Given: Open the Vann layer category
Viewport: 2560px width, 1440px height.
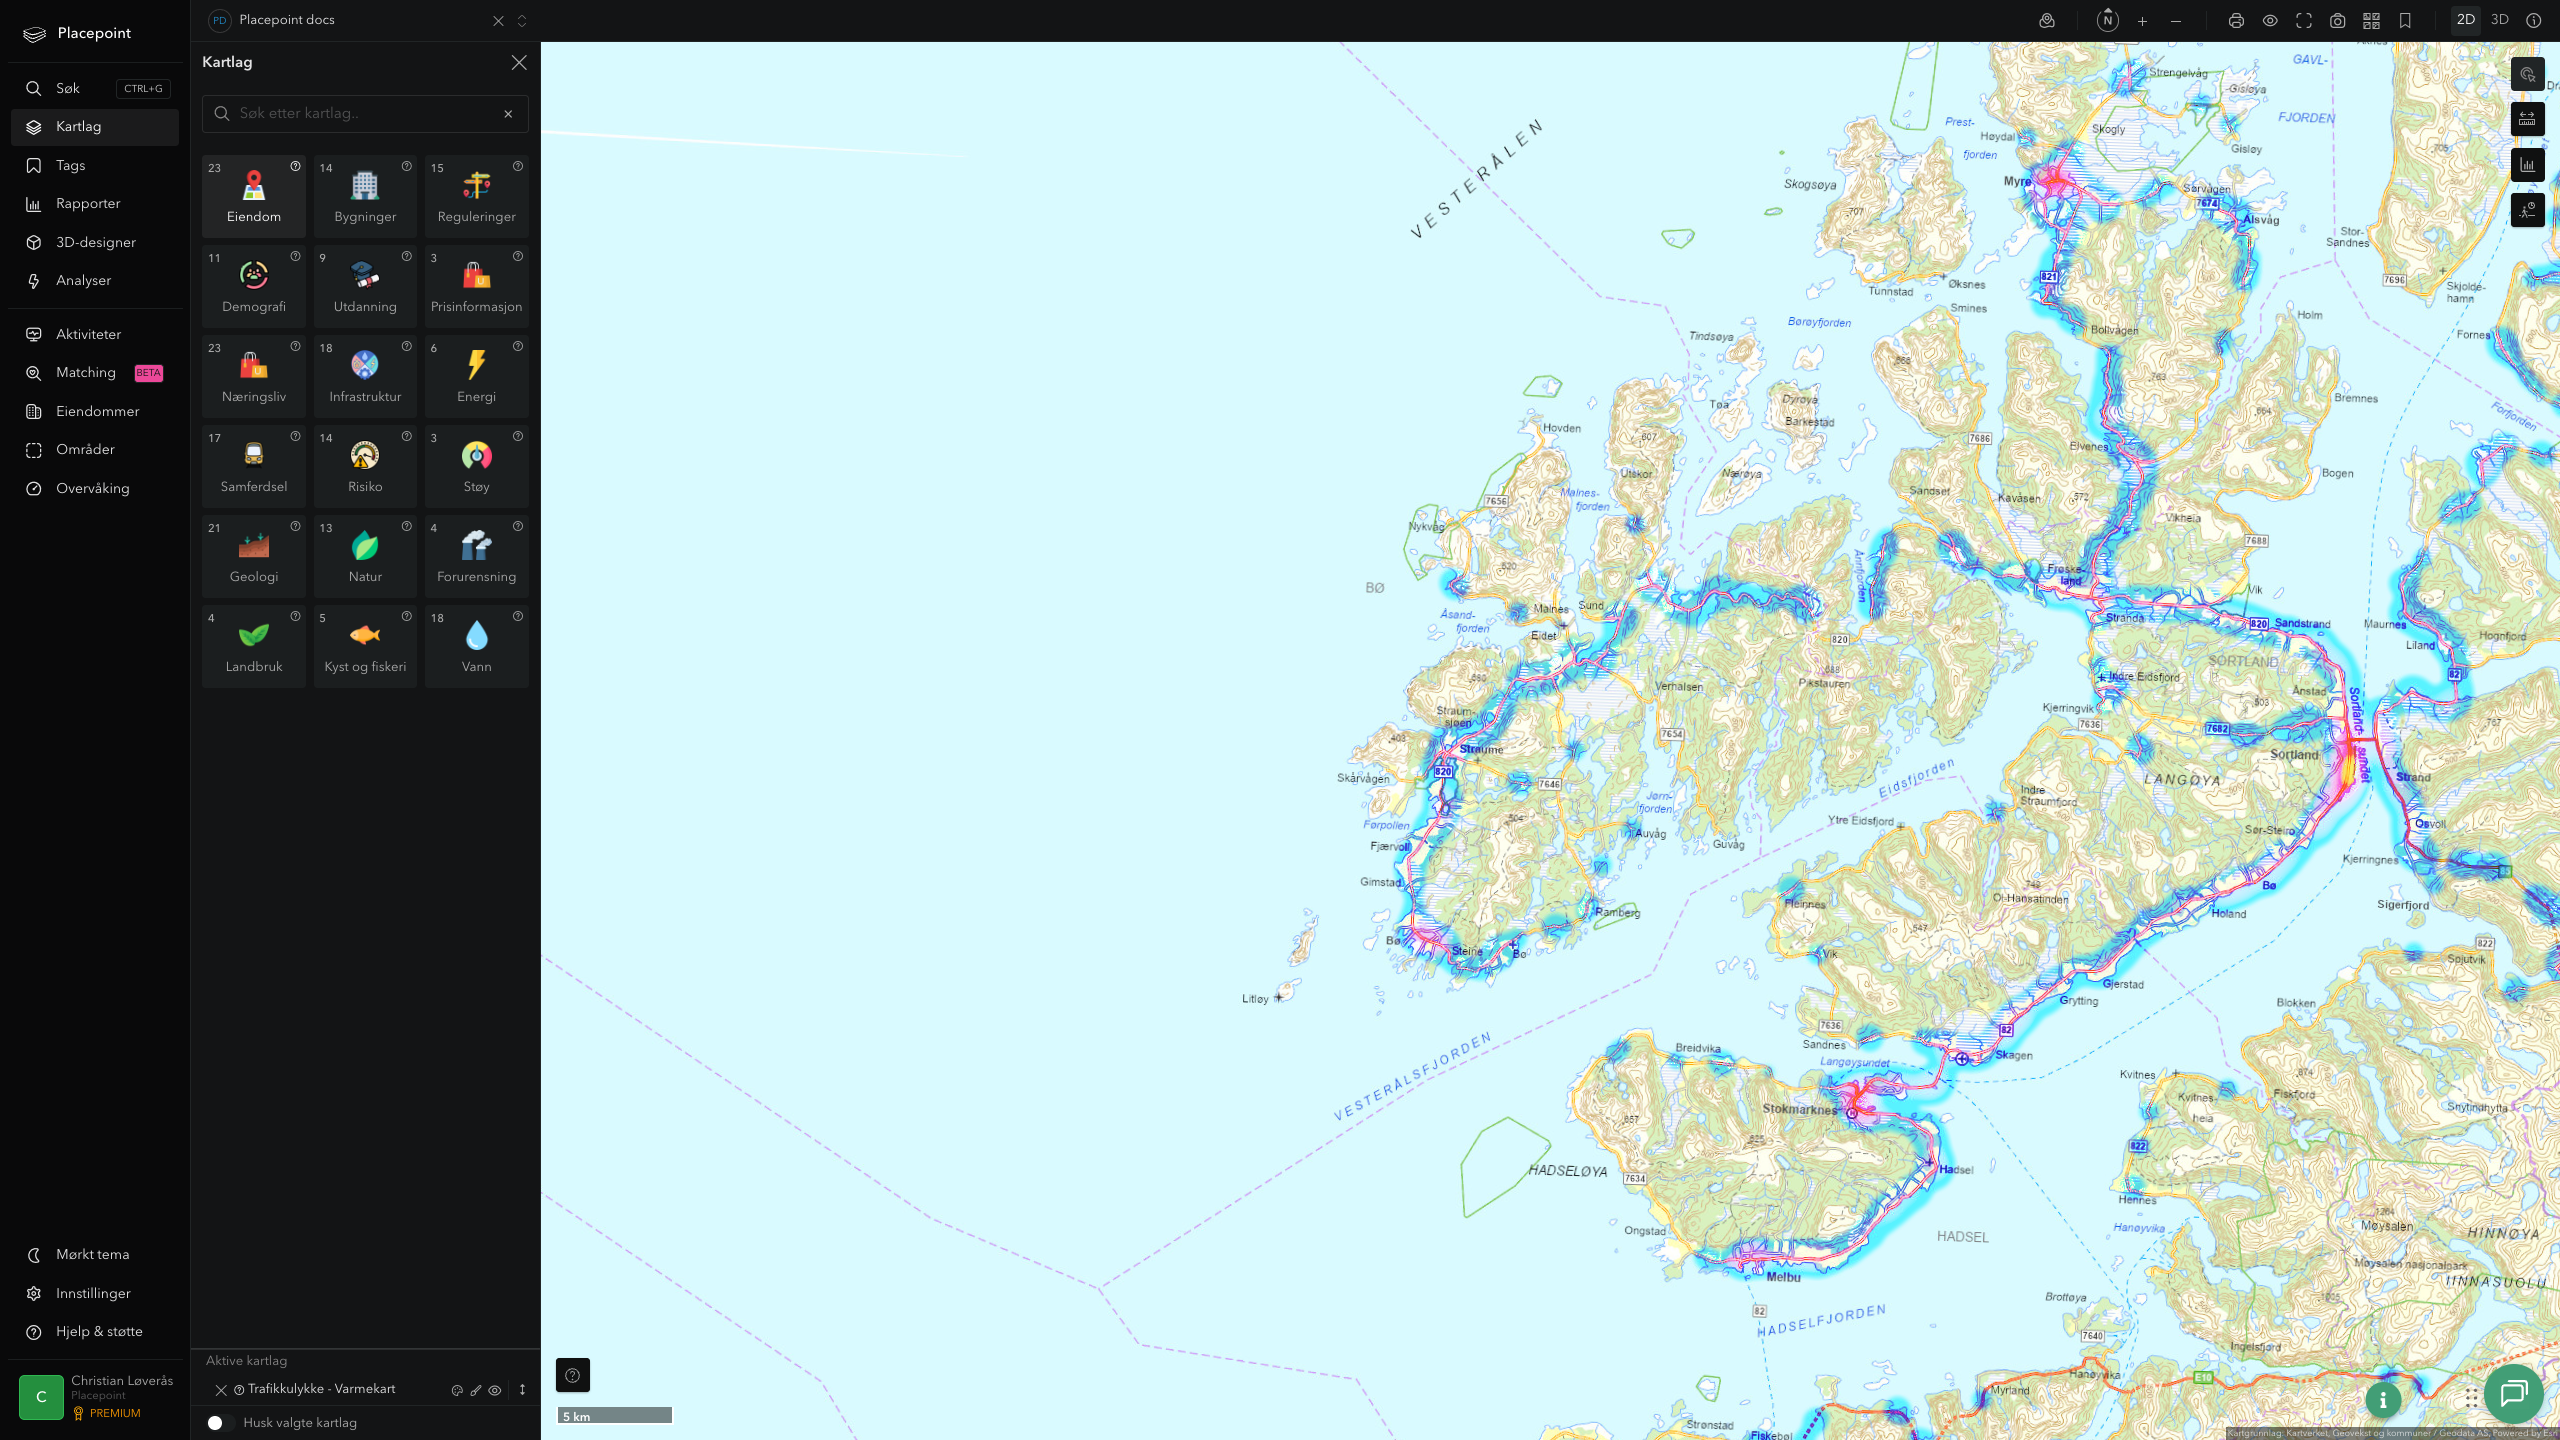Looking at the screenshot, I should point(476,646).
